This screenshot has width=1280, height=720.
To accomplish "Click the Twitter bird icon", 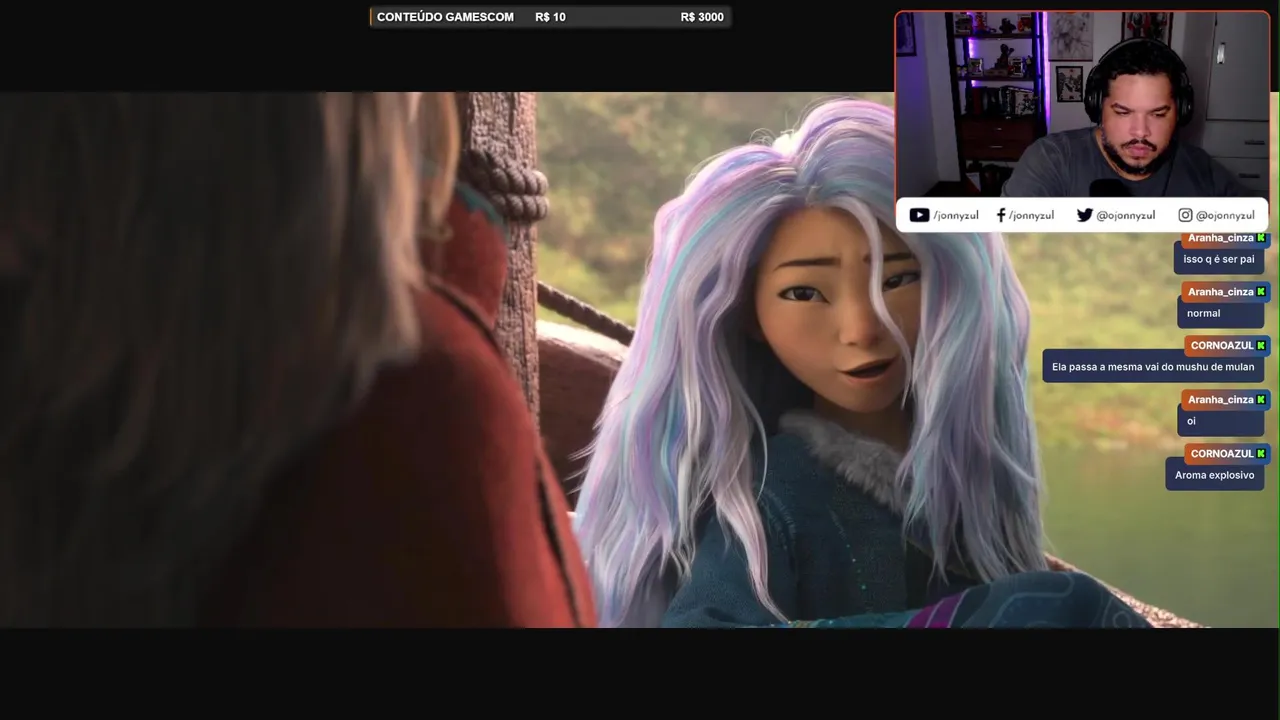I will 1084,215.
